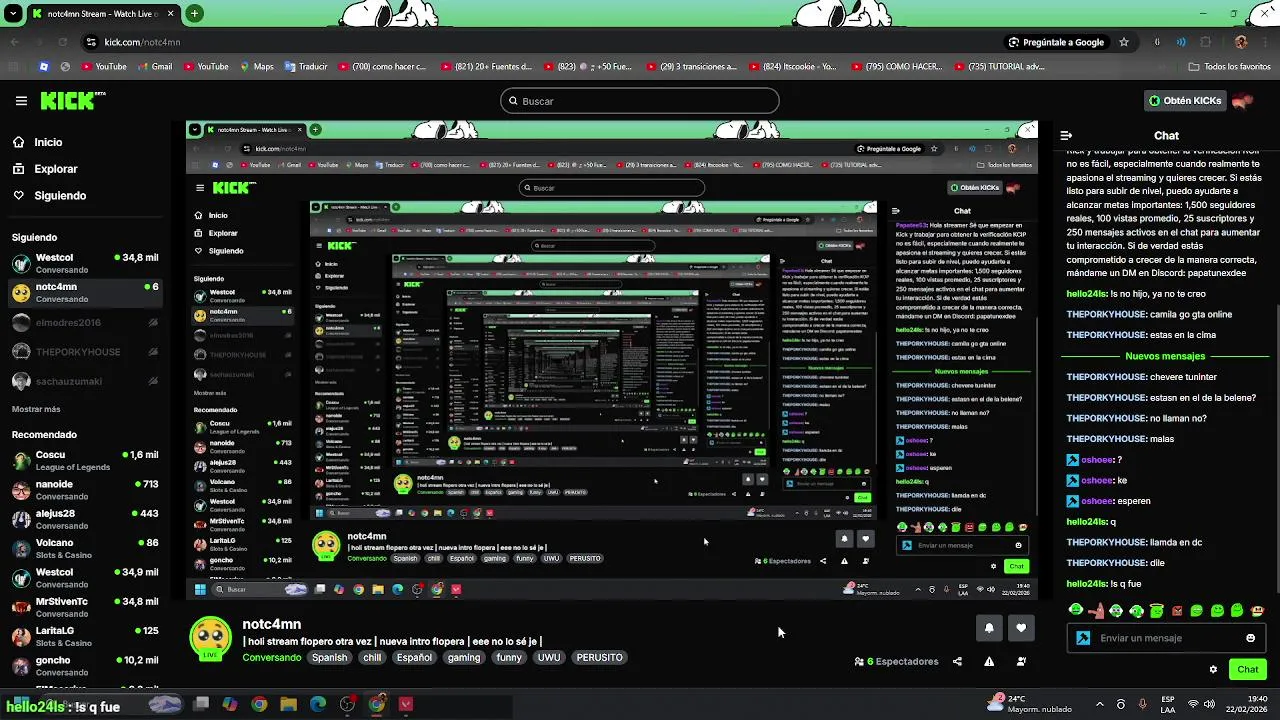Viewport: 1280px width, 720px height.
Task: Bookmark this page with the star icon
Action: [x=1124, y=42]
